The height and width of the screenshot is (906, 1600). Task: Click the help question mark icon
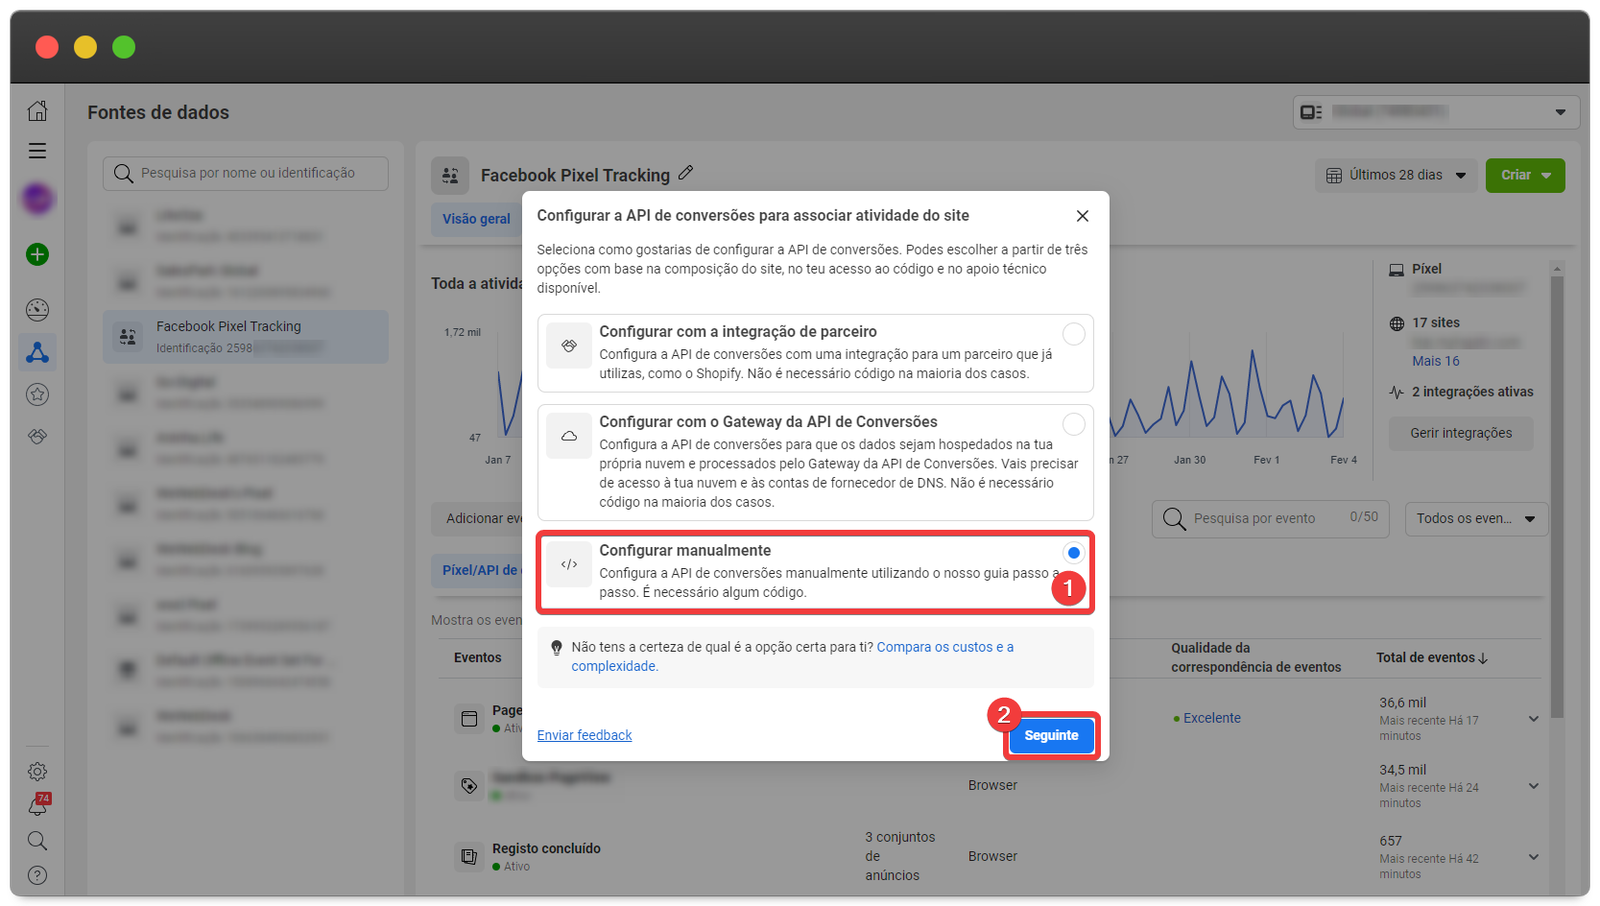(x=37, y=875)
